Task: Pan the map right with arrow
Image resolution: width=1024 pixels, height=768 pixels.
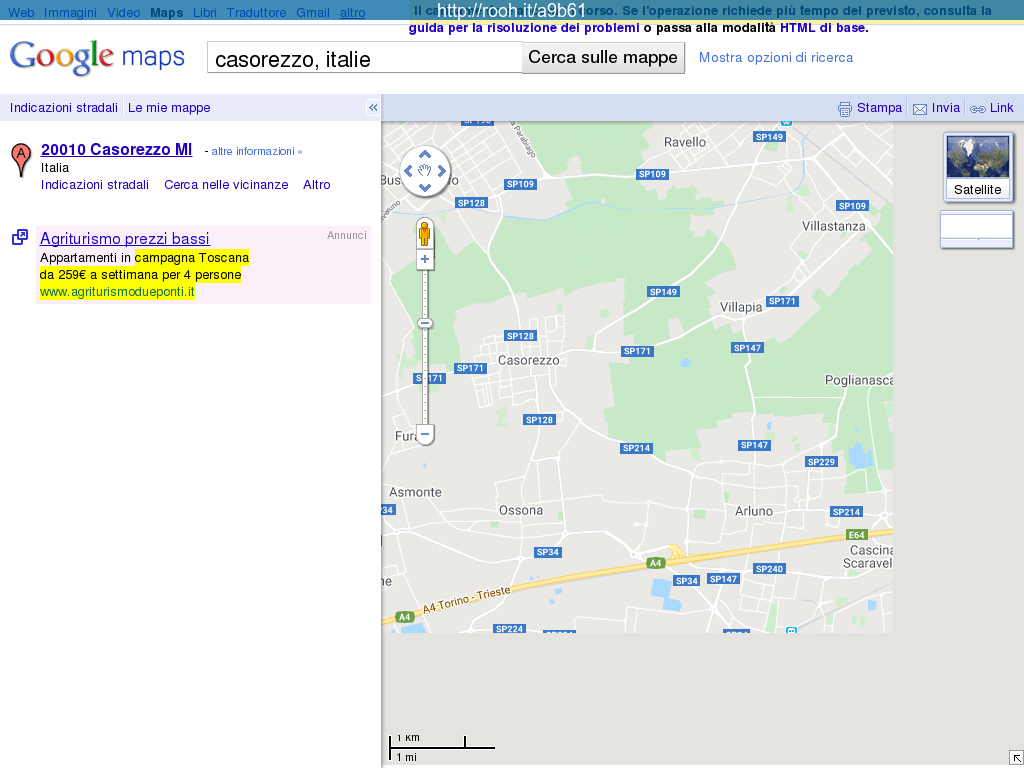Action: (441, 171)
